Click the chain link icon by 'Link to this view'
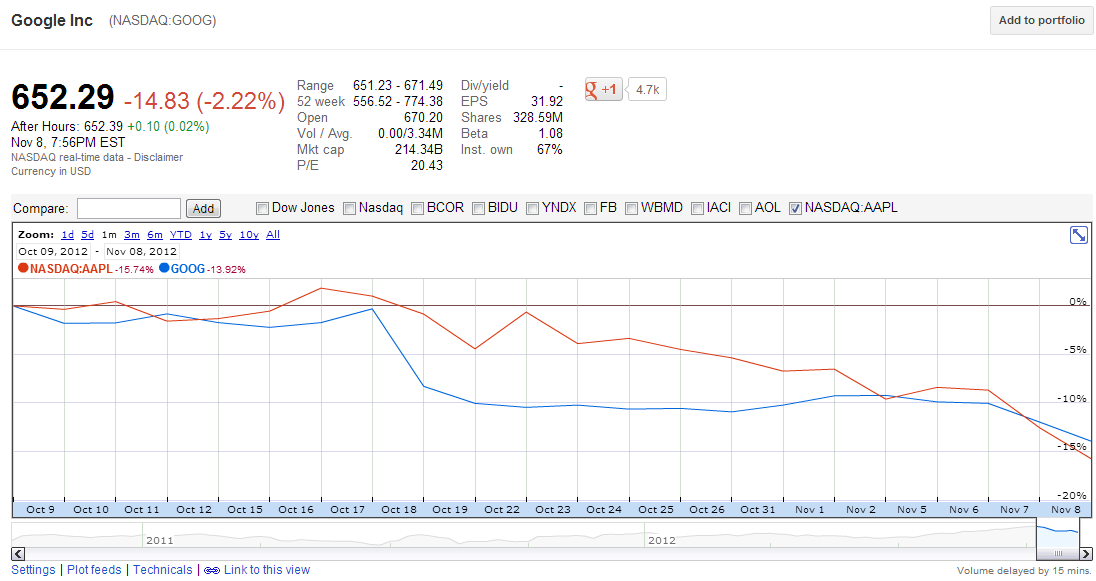 212,571
